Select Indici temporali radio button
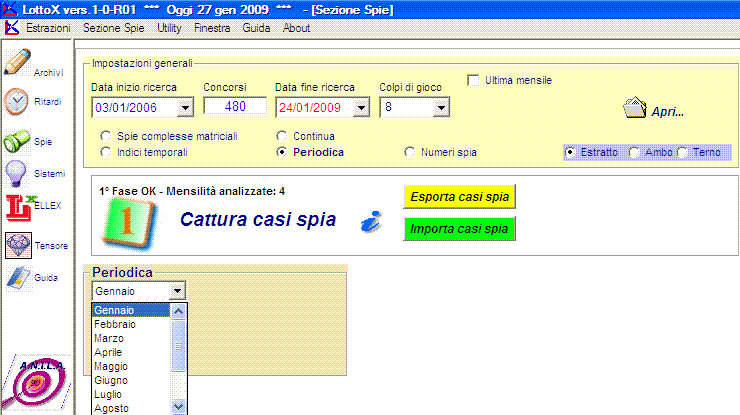The height and width of the screenshot is (415, 740). tap(106, 152)
